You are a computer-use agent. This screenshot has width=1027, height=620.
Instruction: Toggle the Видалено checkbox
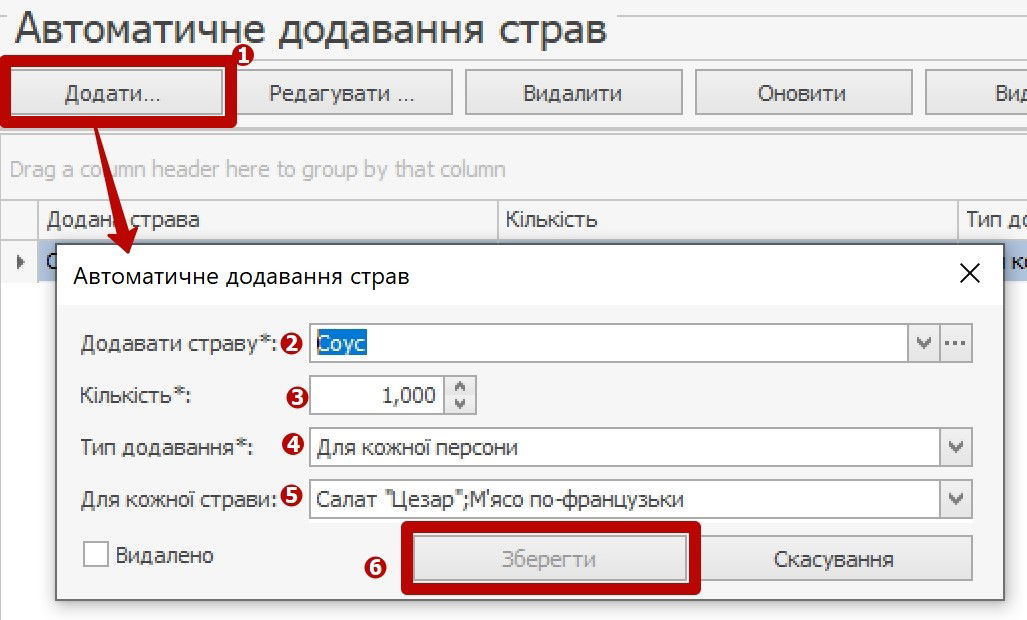(x=96, y=555)
